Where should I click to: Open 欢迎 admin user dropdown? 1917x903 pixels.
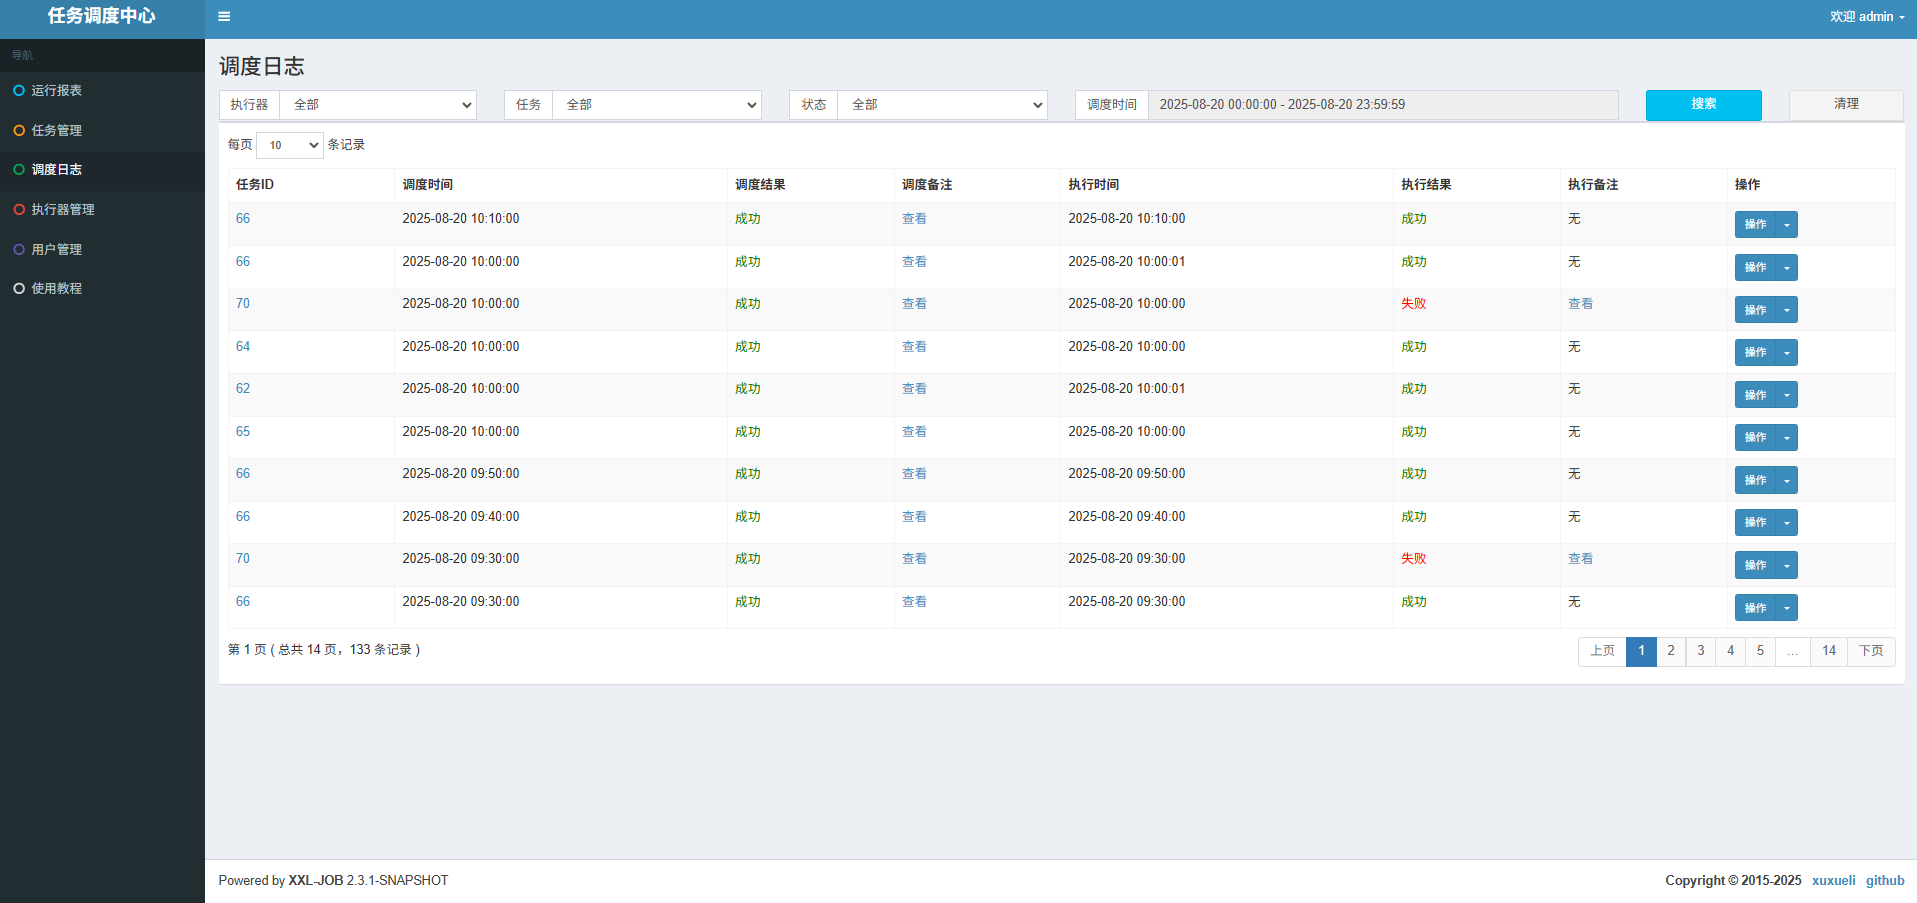[x=1867, y=17]
